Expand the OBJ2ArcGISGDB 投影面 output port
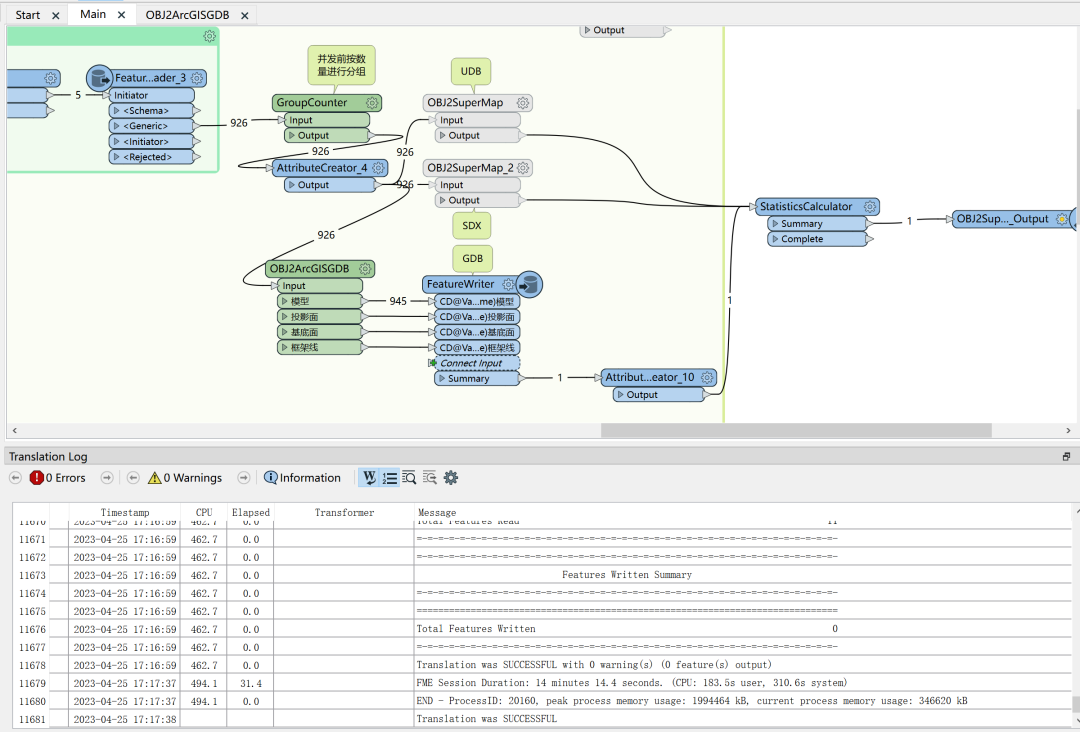The width and height of the screenshot is (1080, 732). (284, 317)
